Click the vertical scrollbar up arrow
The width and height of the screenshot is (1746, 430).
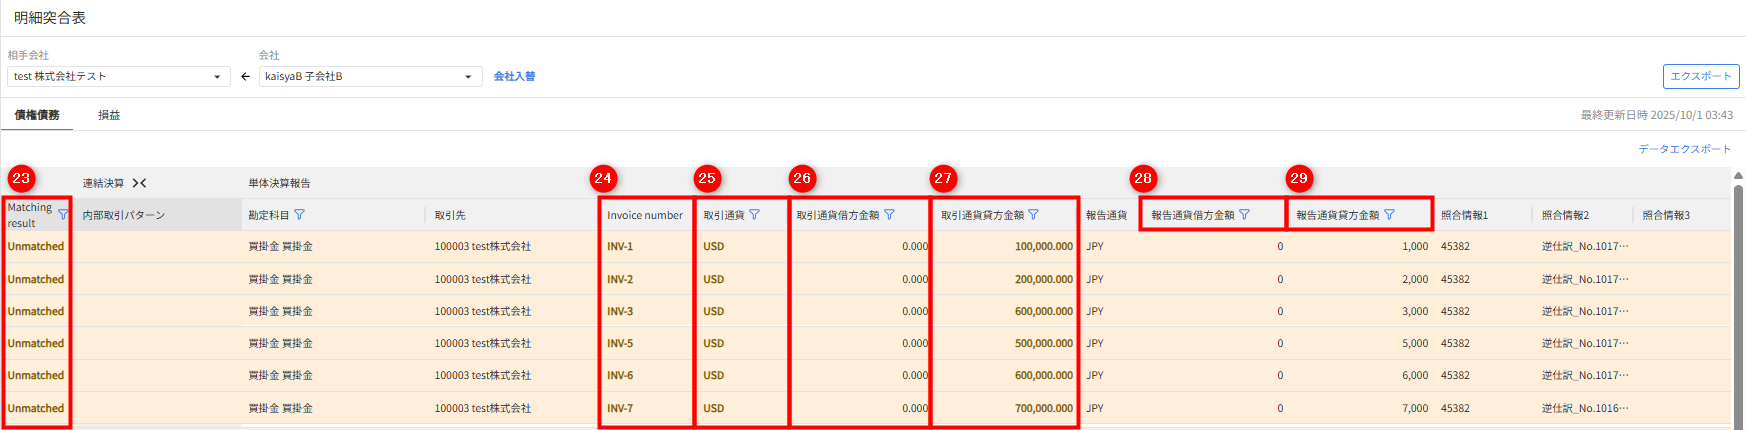tap(1737, 176)
